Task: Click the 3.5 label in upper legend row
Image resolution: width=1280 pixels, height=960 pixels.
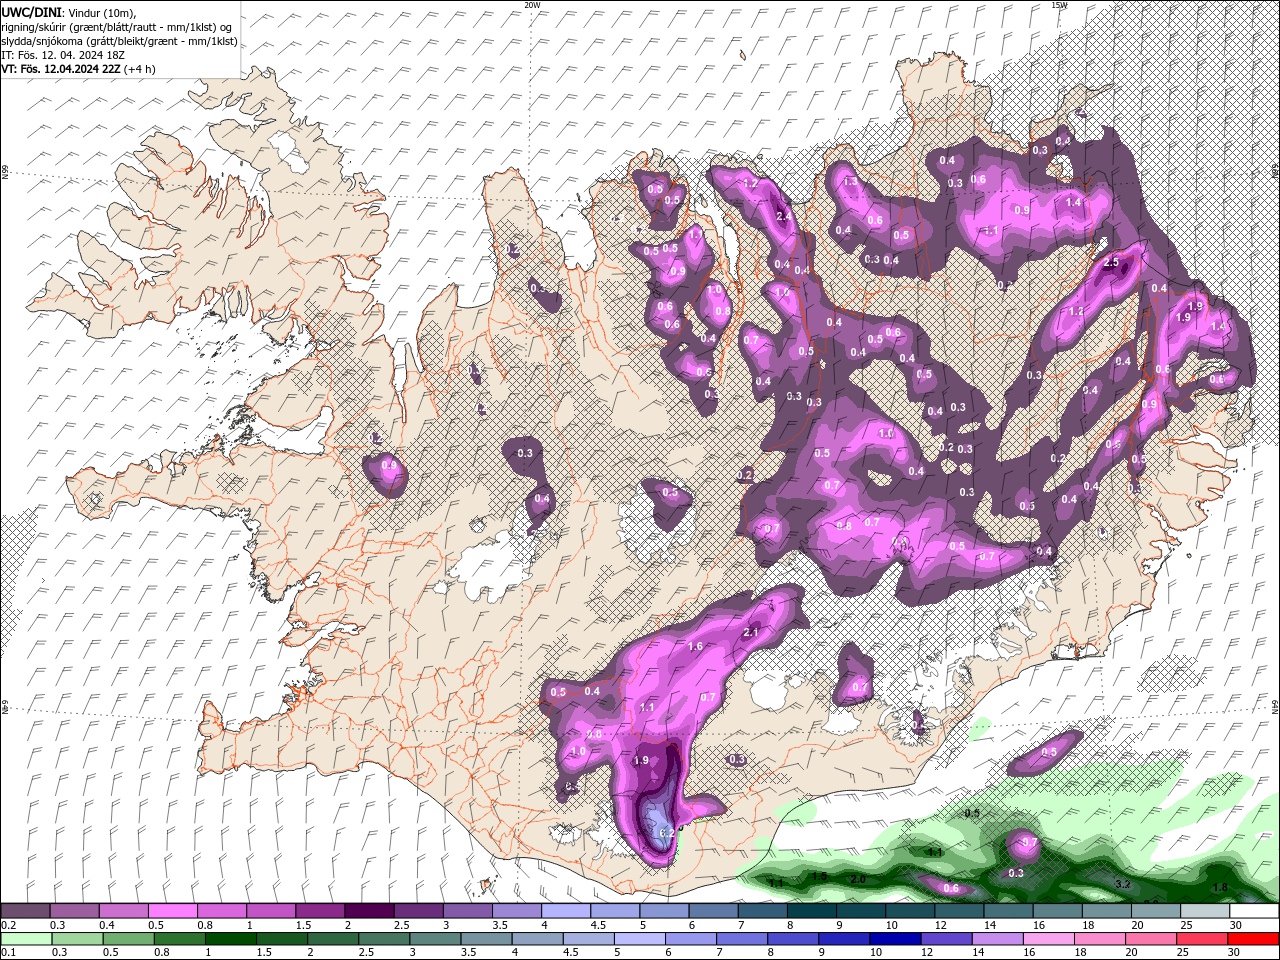Action: (500, 925)
